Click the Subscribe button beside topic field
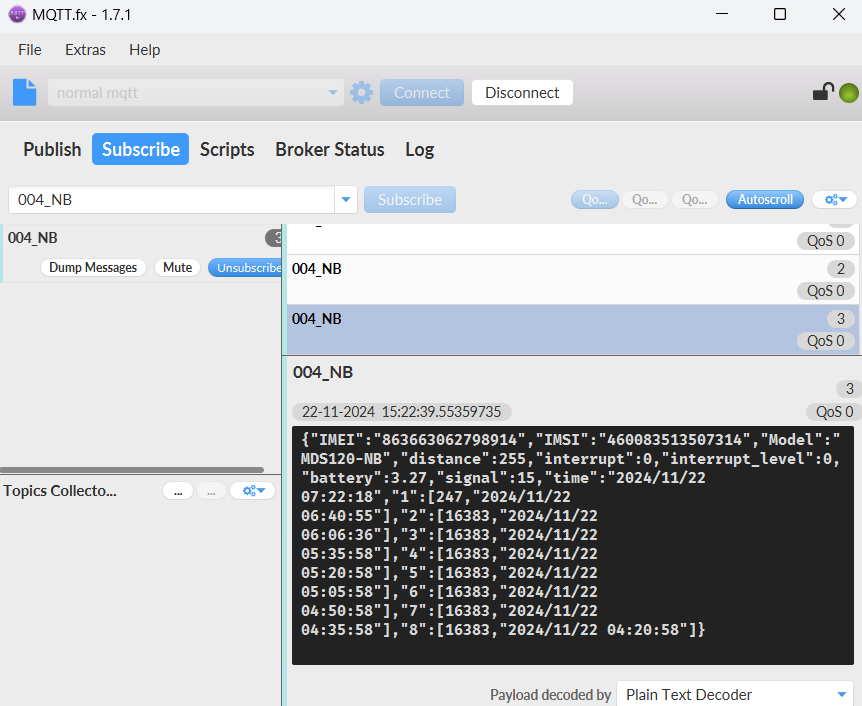Screen dimensions: 862x706 (410, 200)
